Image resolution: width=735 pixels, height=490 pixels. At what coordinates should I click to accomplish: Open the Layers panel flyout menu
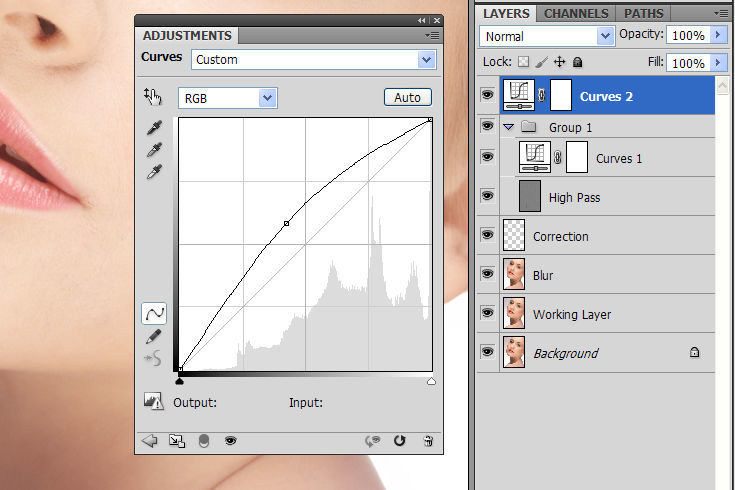(x=721, y=13)
